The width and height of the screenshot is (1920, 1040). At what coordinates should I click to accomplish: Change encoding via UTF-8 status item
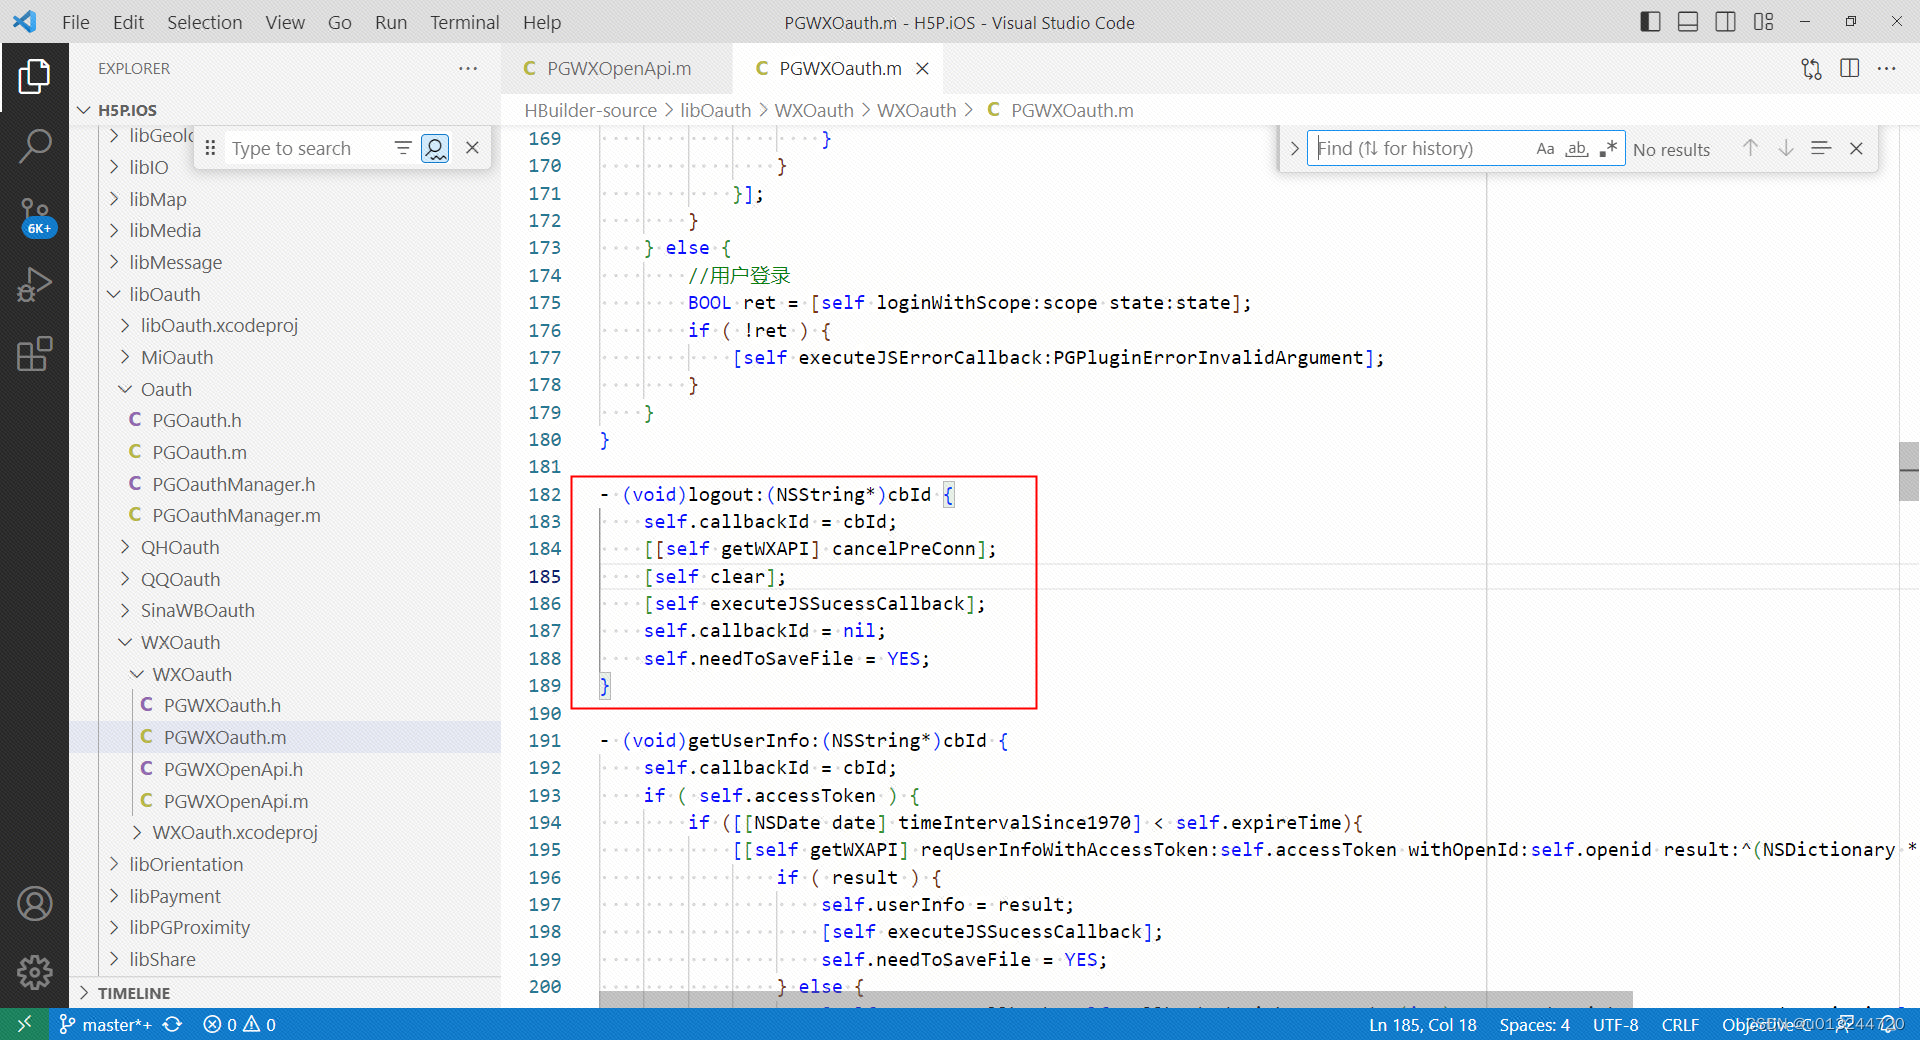pos(1615,1024)
